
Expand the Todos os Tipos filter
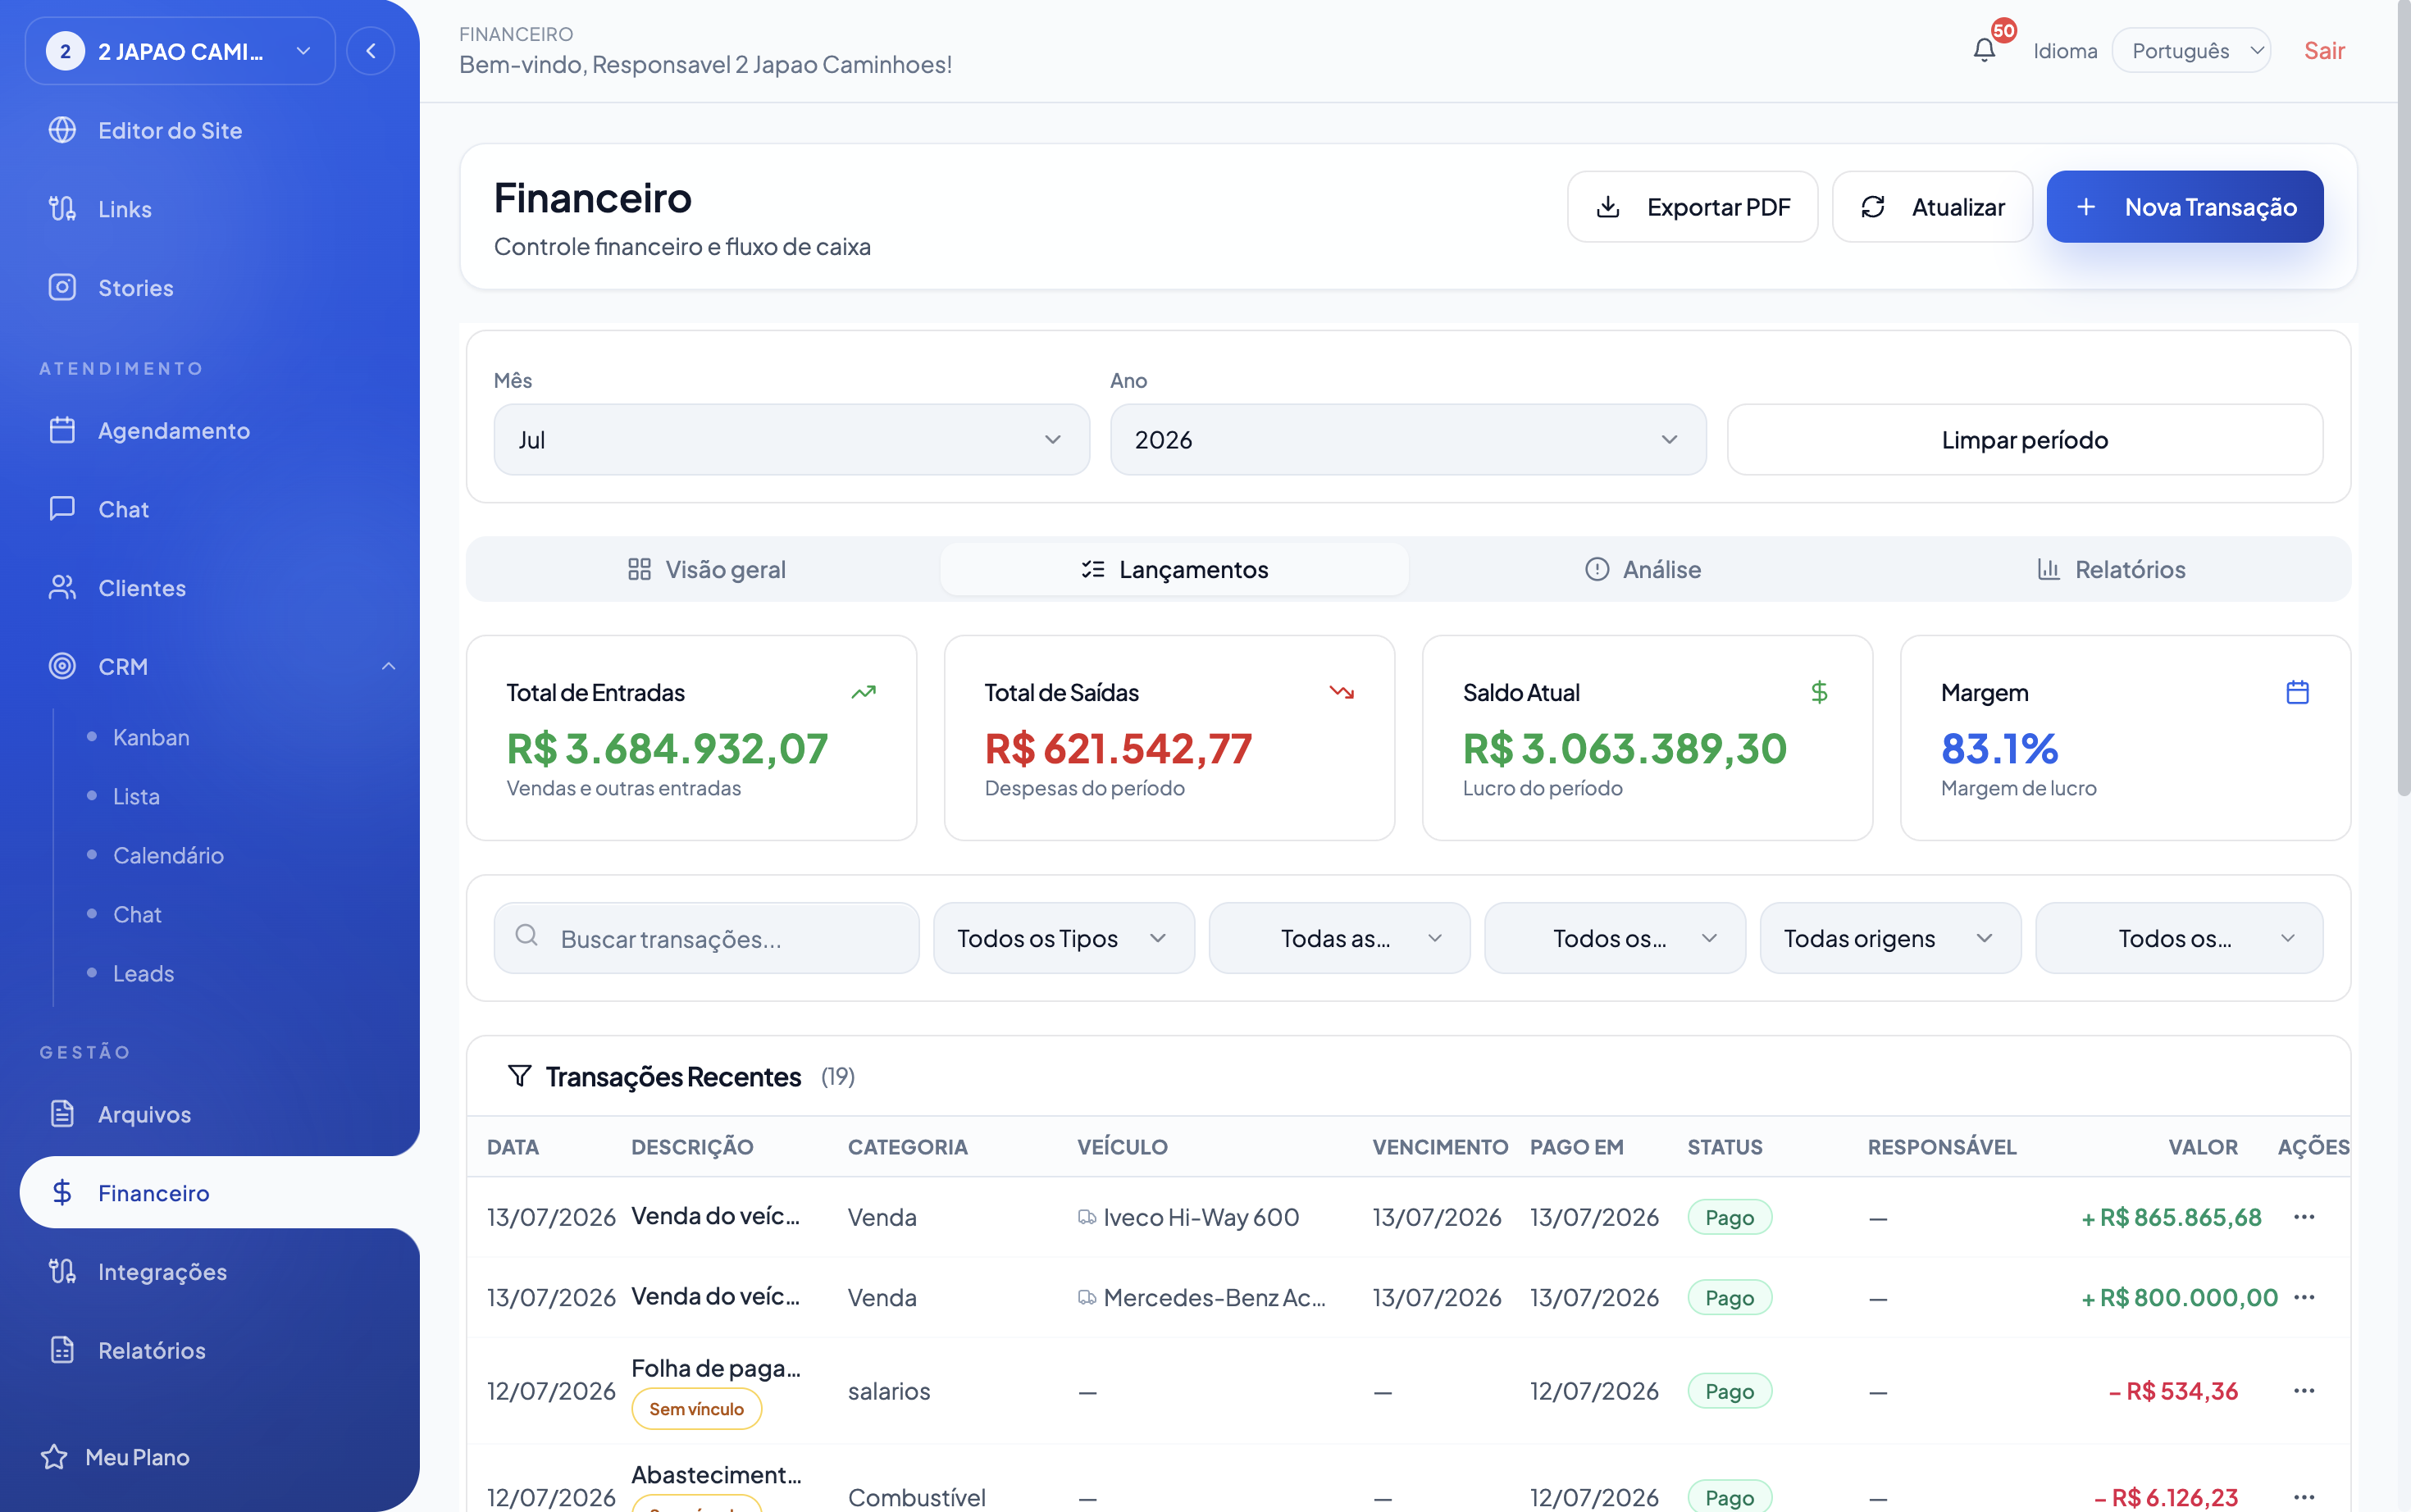pos(1063,938)
